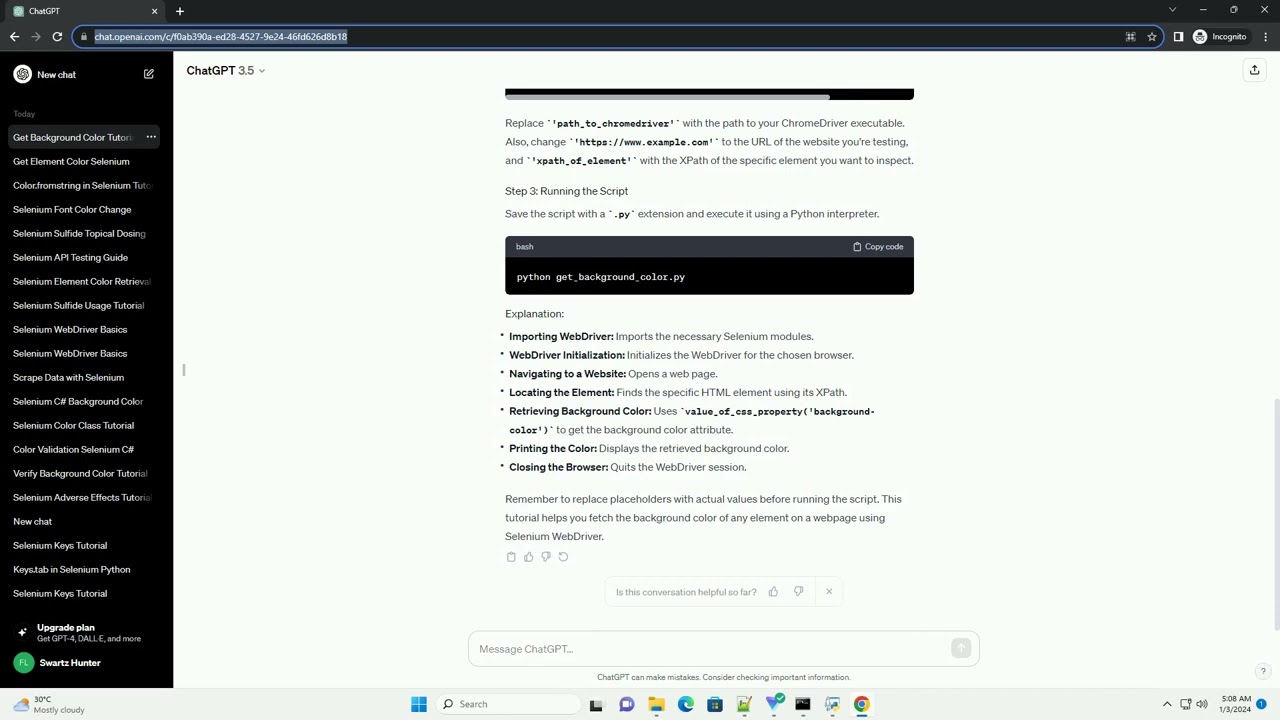Click the browser address bar URL

click(221, 37)
